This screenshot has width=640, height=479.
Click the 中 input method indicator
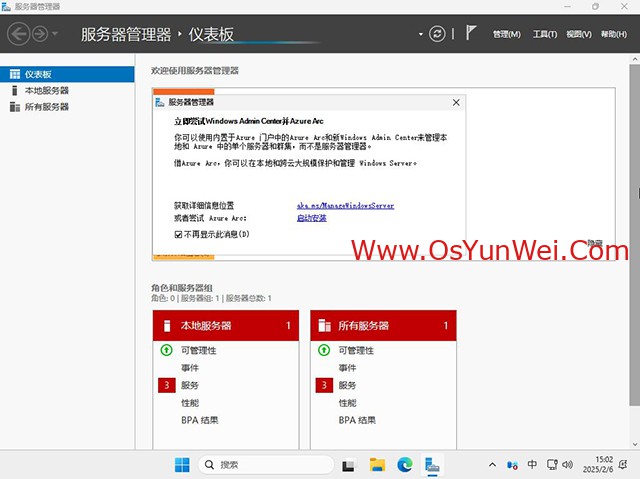tap(532, 464)
